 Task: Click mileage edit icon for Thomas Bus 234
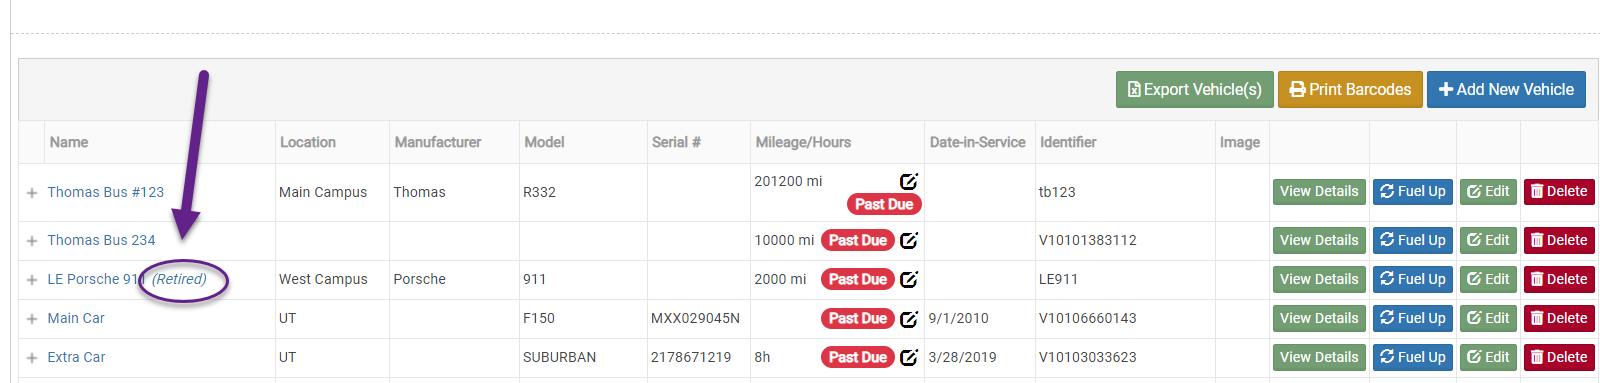coord(908,240)
